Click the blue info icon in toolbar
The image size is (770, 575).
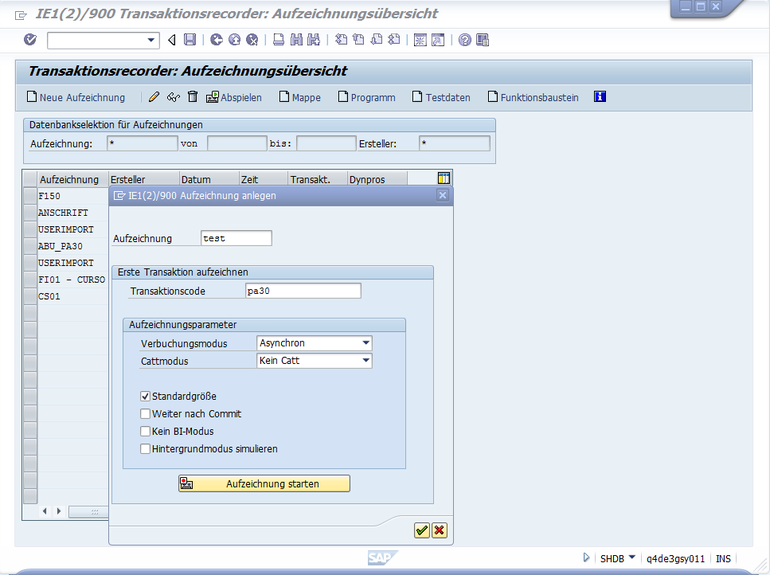click(600, 97)
